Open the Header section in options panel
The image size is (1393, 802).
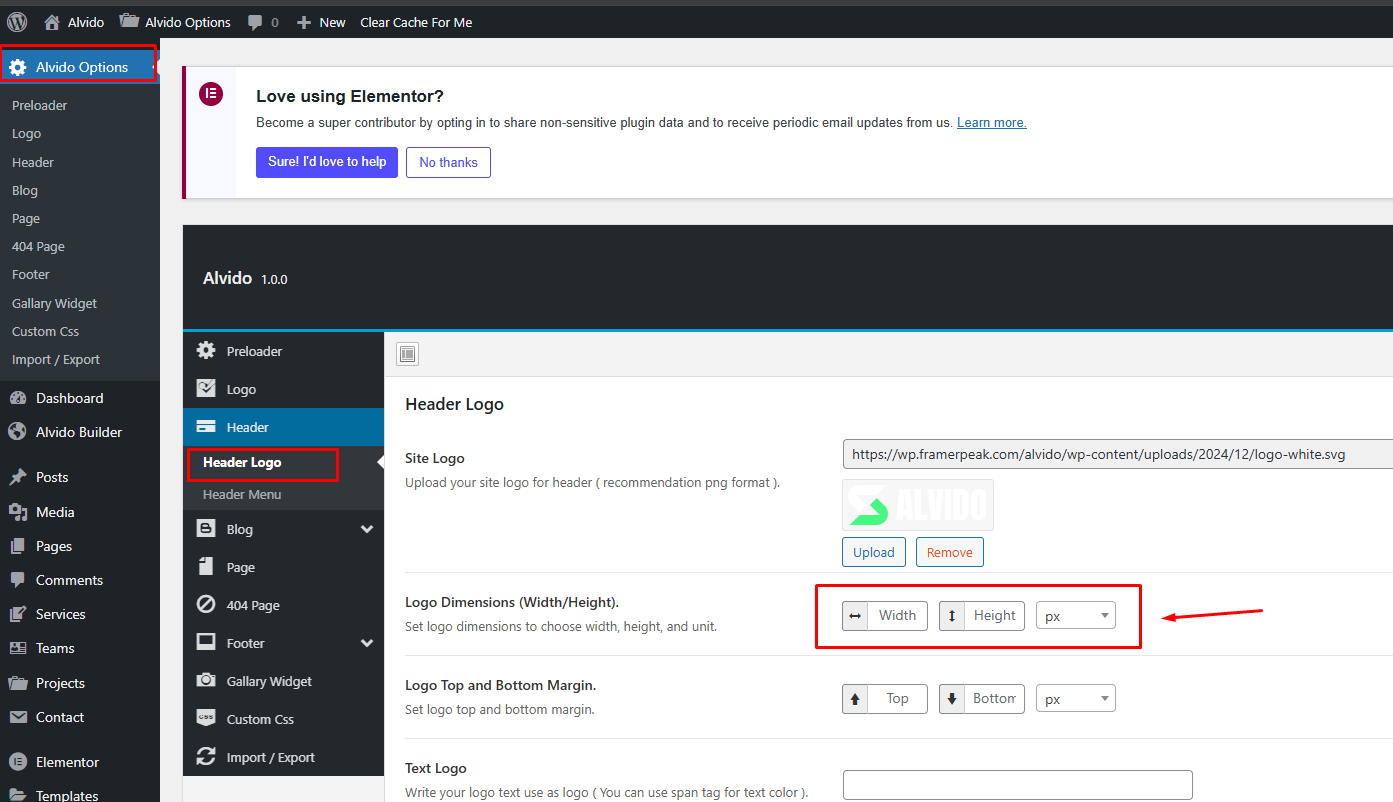click(283, 427)
